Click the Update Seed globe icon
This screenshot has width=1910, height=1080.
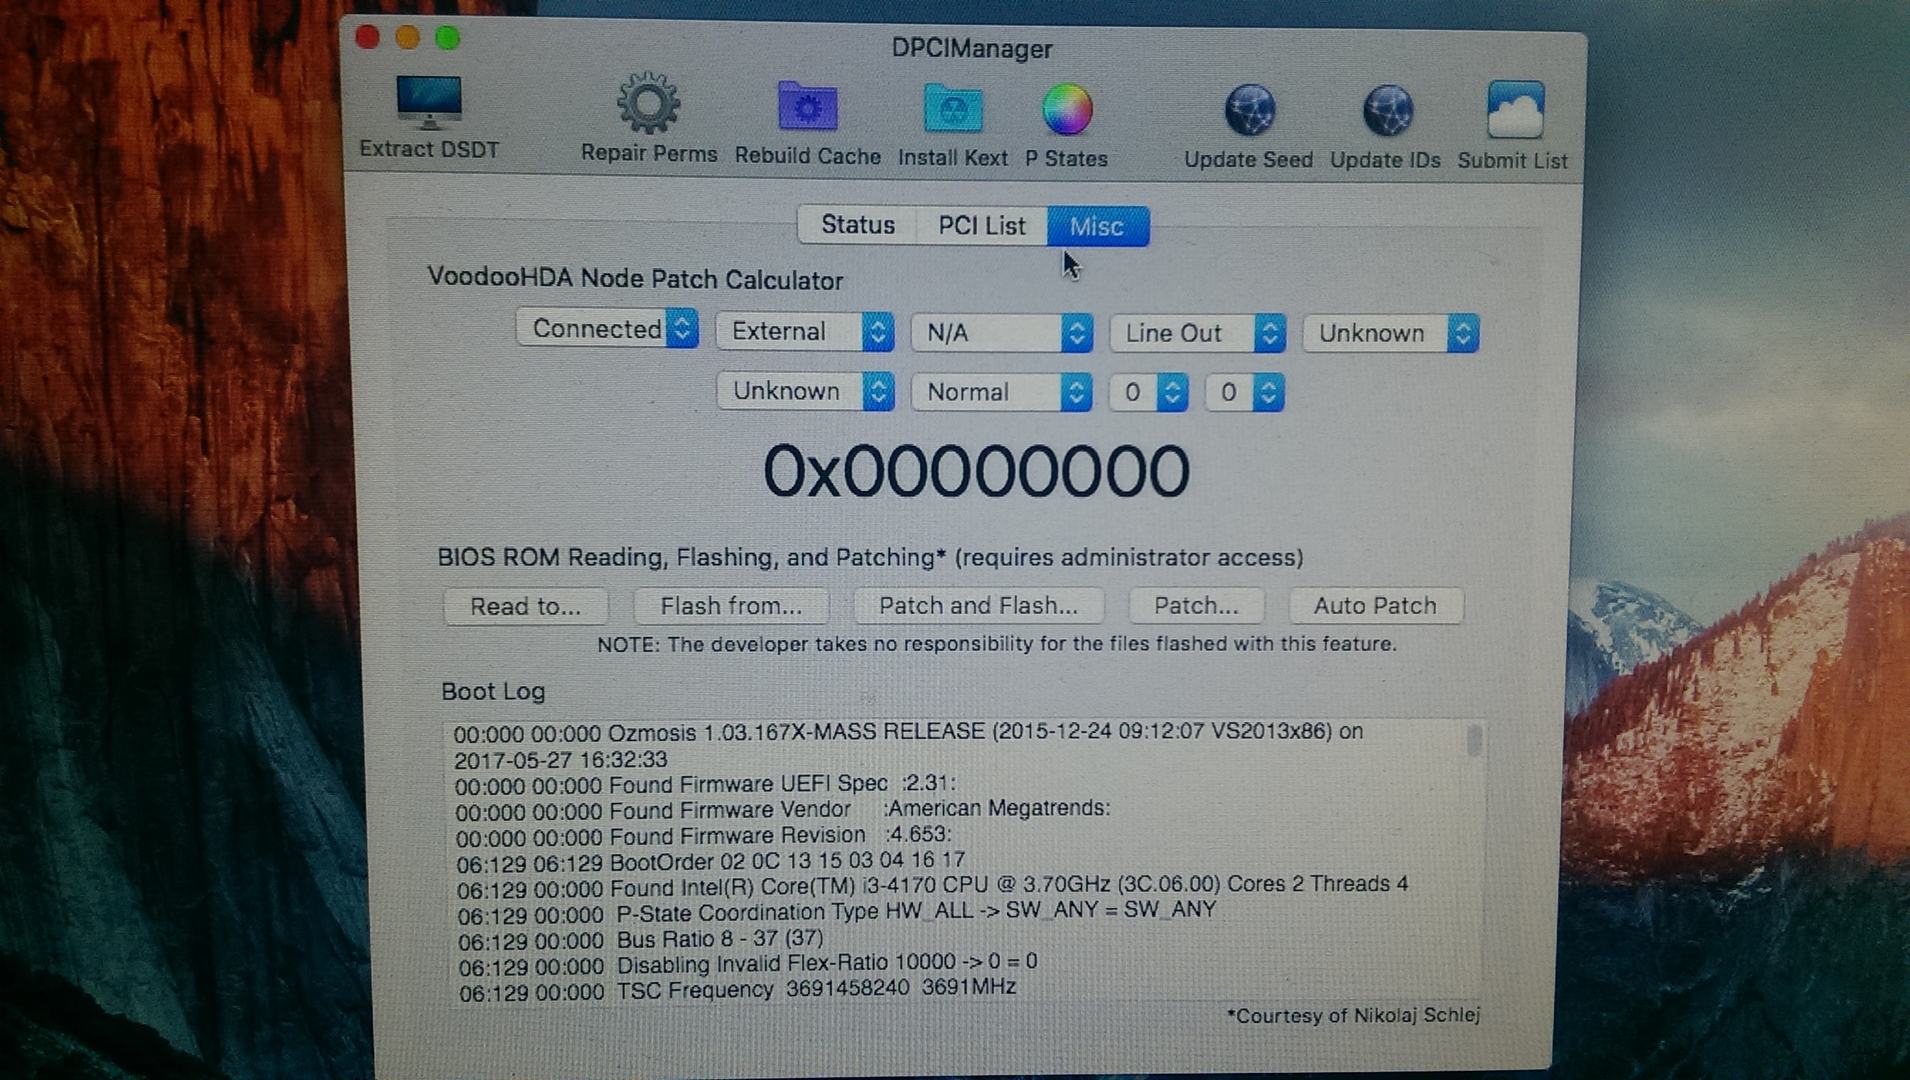1249,110
